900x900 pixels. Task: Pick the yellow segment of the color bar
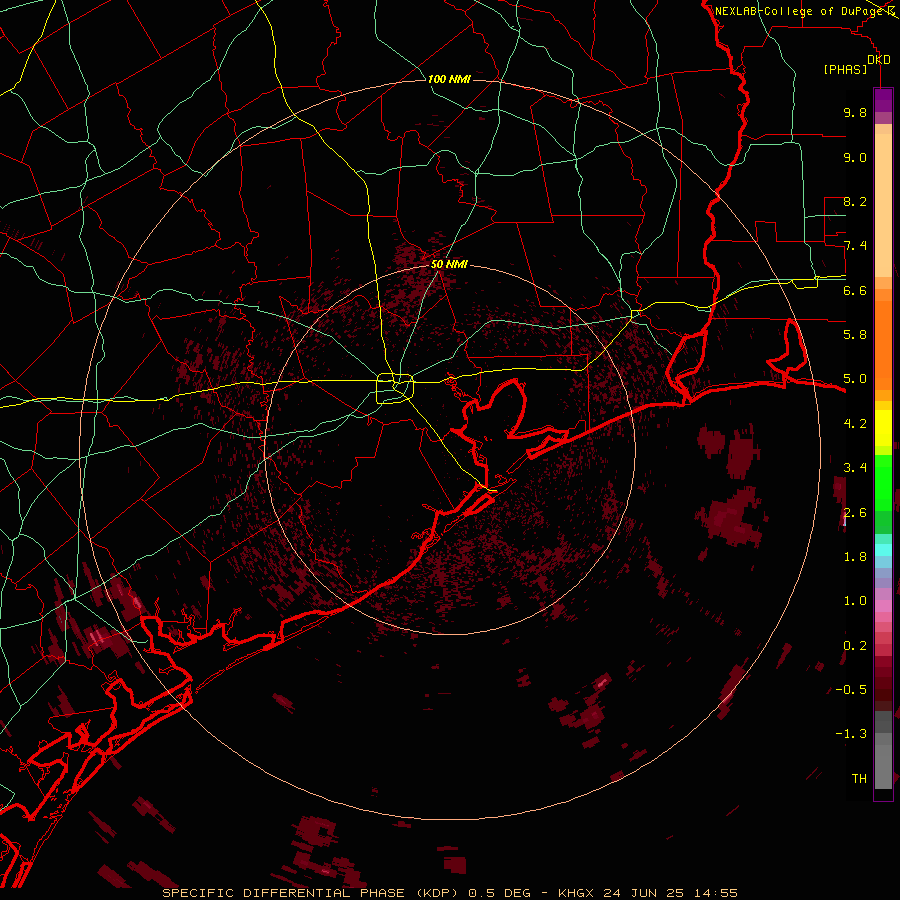click(883, 428)
